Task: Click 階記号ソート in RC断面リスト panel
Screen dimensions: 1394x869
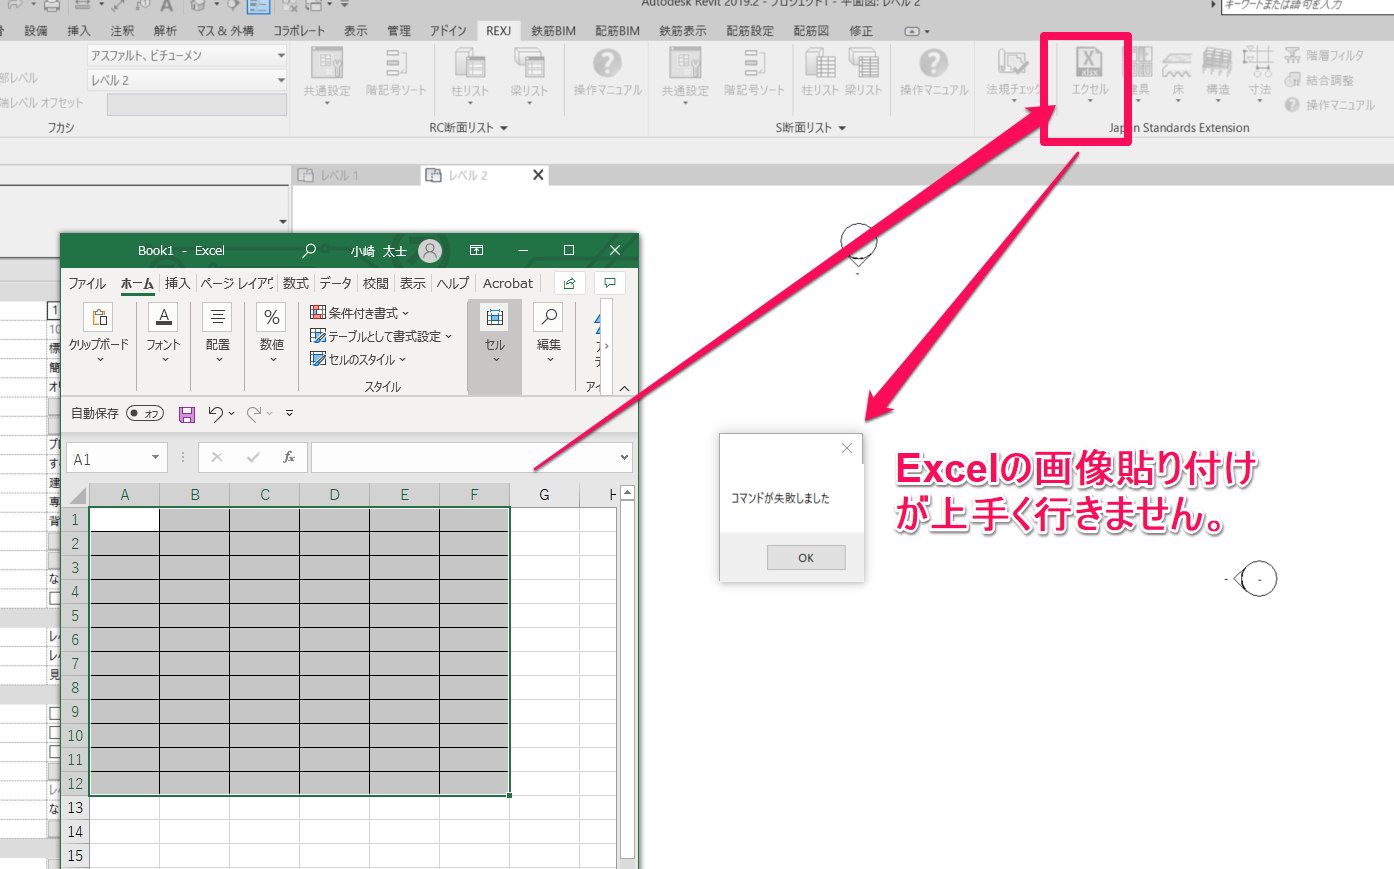Action: 396,71
